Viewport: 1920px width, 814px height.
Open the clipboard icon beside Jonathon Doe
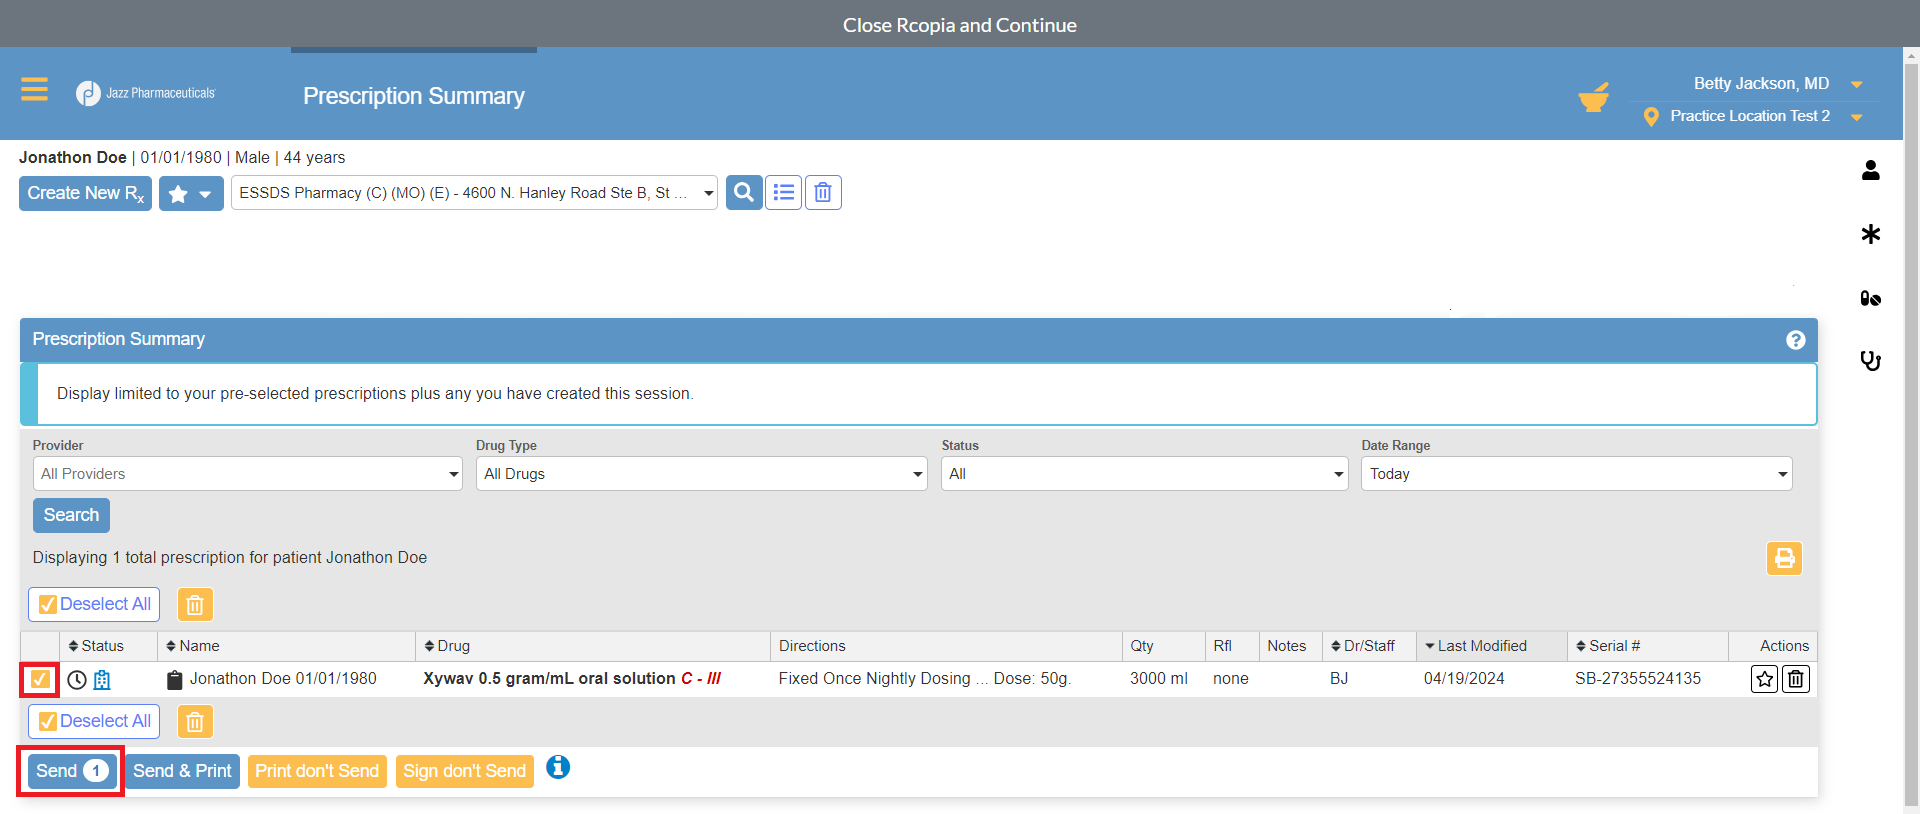point(175,680)
